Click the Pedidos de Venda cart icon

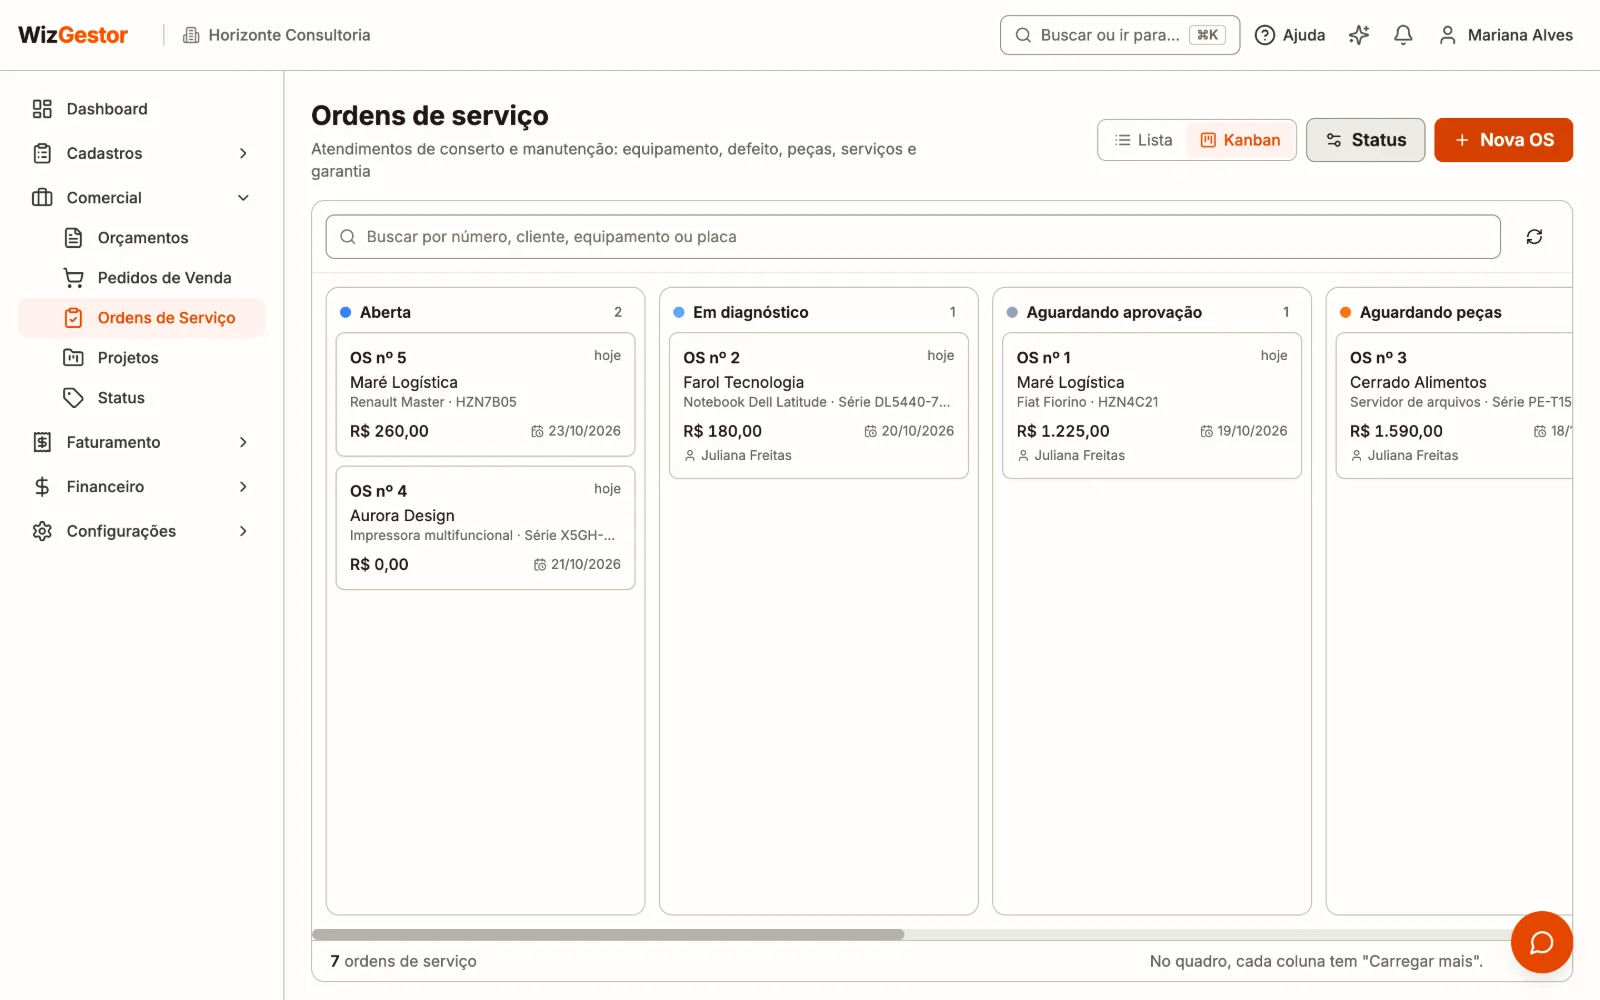click(x=73, y=278)
